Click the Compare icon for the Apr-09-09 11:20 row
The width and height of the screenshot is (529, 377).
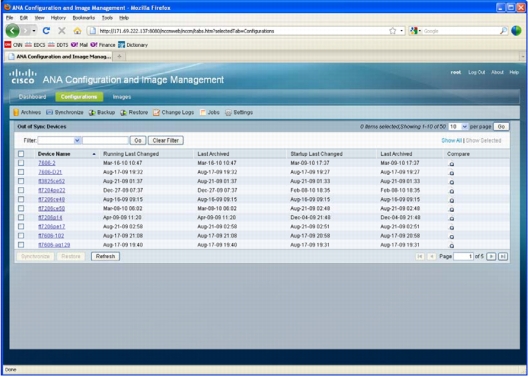tap(451, 218)
